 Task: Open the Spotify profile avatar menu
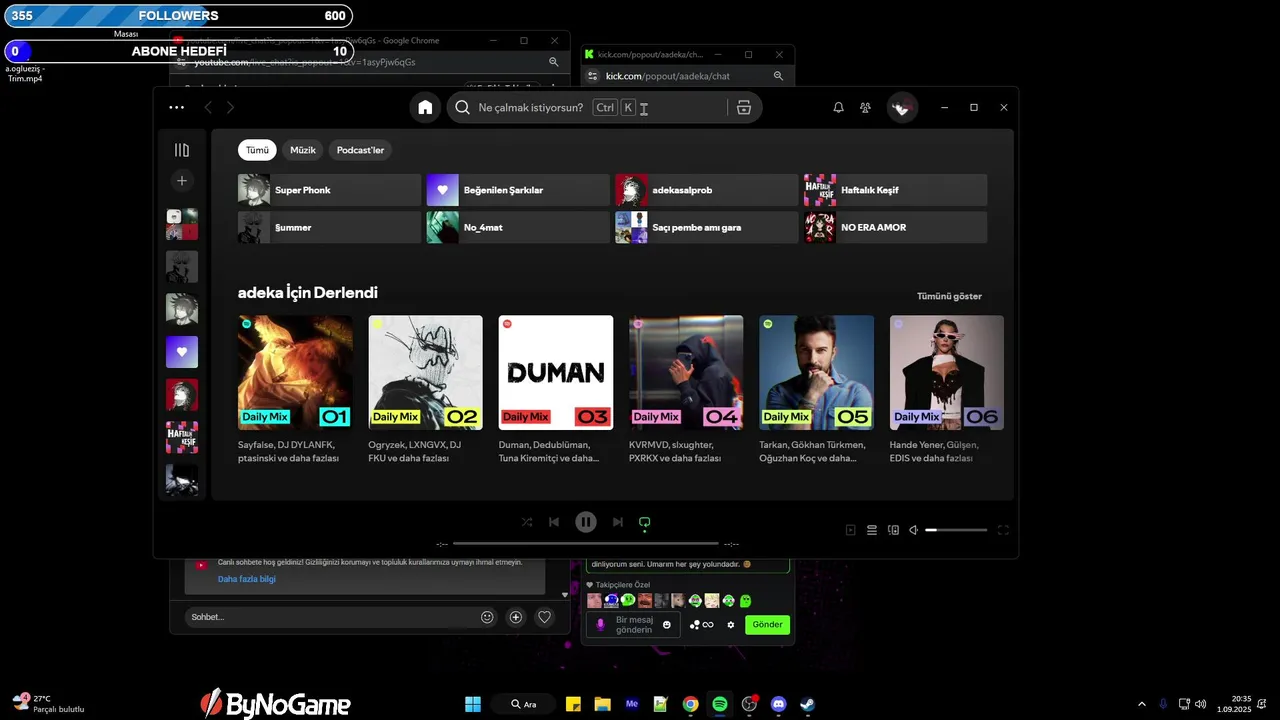(902, 108)
